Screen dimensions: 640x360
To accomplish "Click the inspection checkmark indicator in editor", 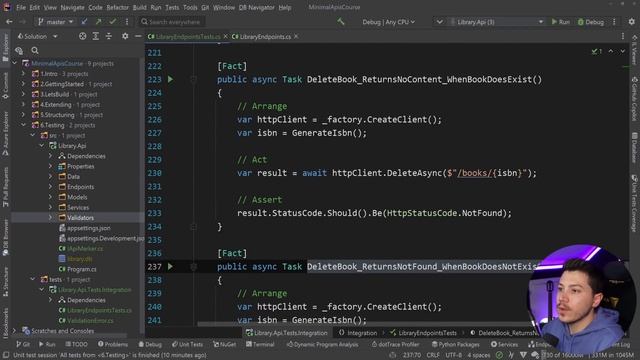I will click(596, 51).
